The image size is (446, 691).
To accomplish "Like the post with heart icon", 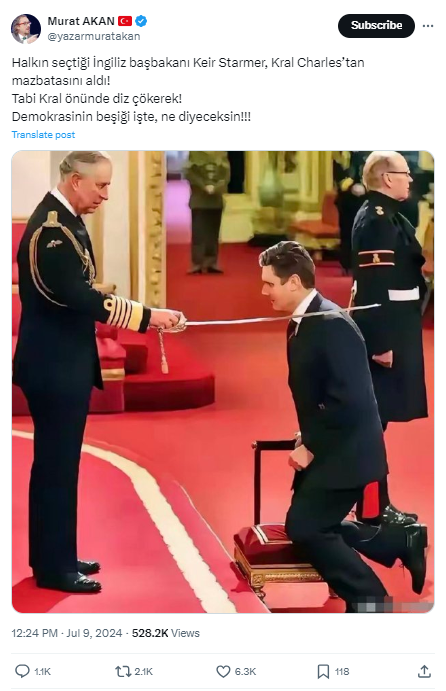I will tap(223, 672).
